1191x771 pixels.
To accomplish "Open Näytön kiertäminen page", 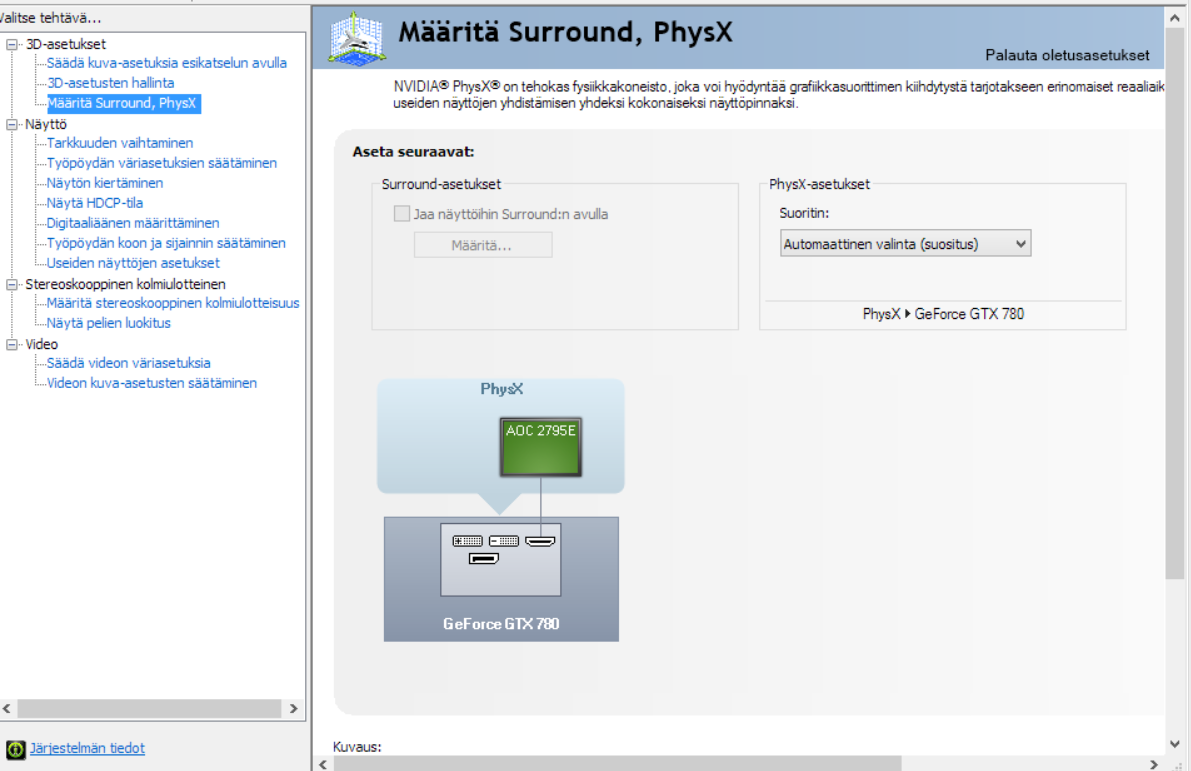I will (104, 183).
